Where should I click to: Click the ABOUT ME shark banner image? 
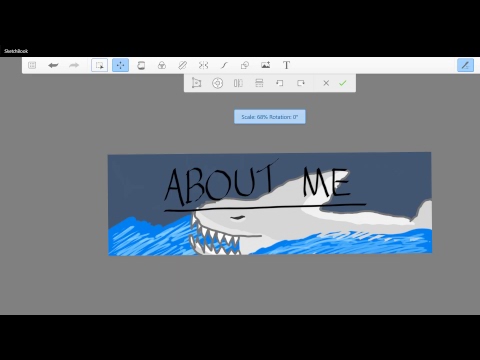pos(270,204)
